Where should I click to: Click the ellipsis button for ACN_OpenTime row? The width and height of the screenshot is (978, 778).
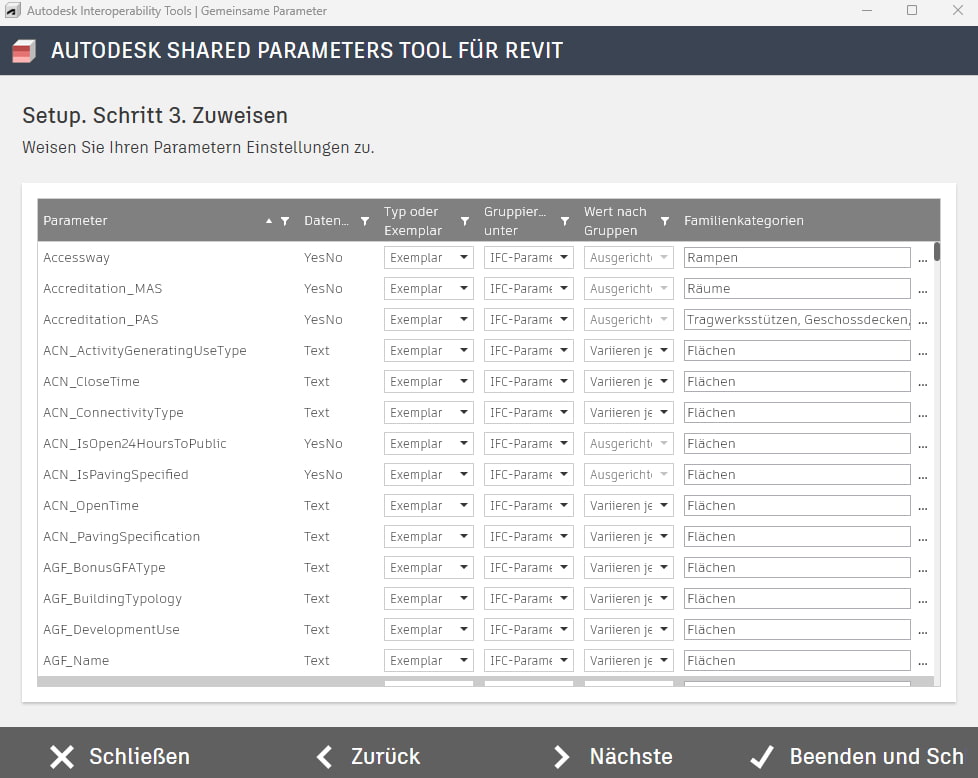923,508
